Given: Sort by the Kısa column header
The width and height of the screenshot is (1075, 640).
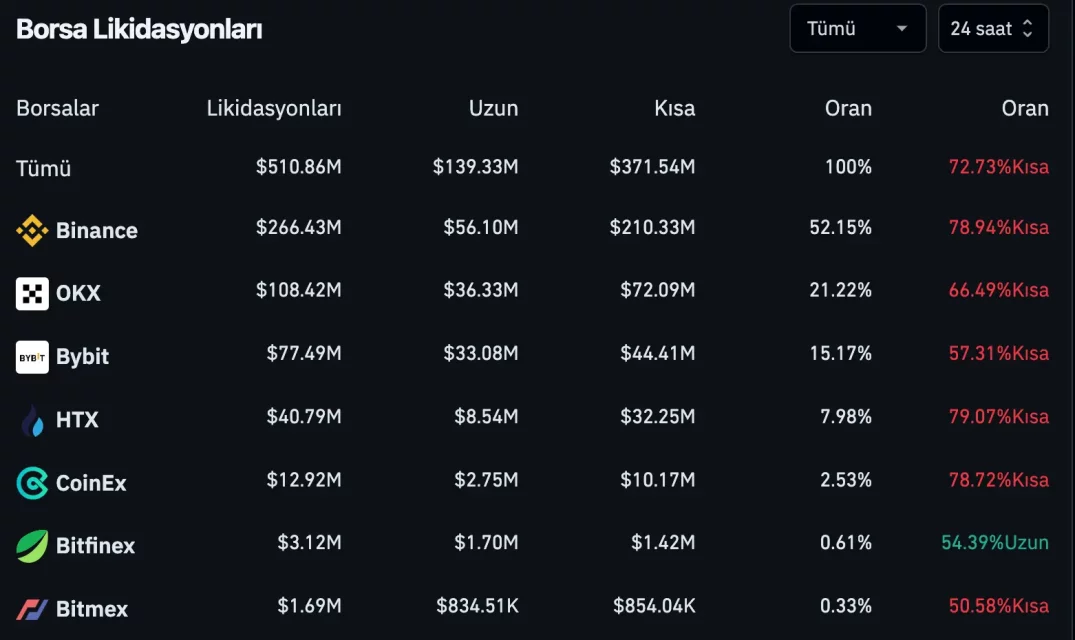Looking at the screenshot, I should click(674, 108).
